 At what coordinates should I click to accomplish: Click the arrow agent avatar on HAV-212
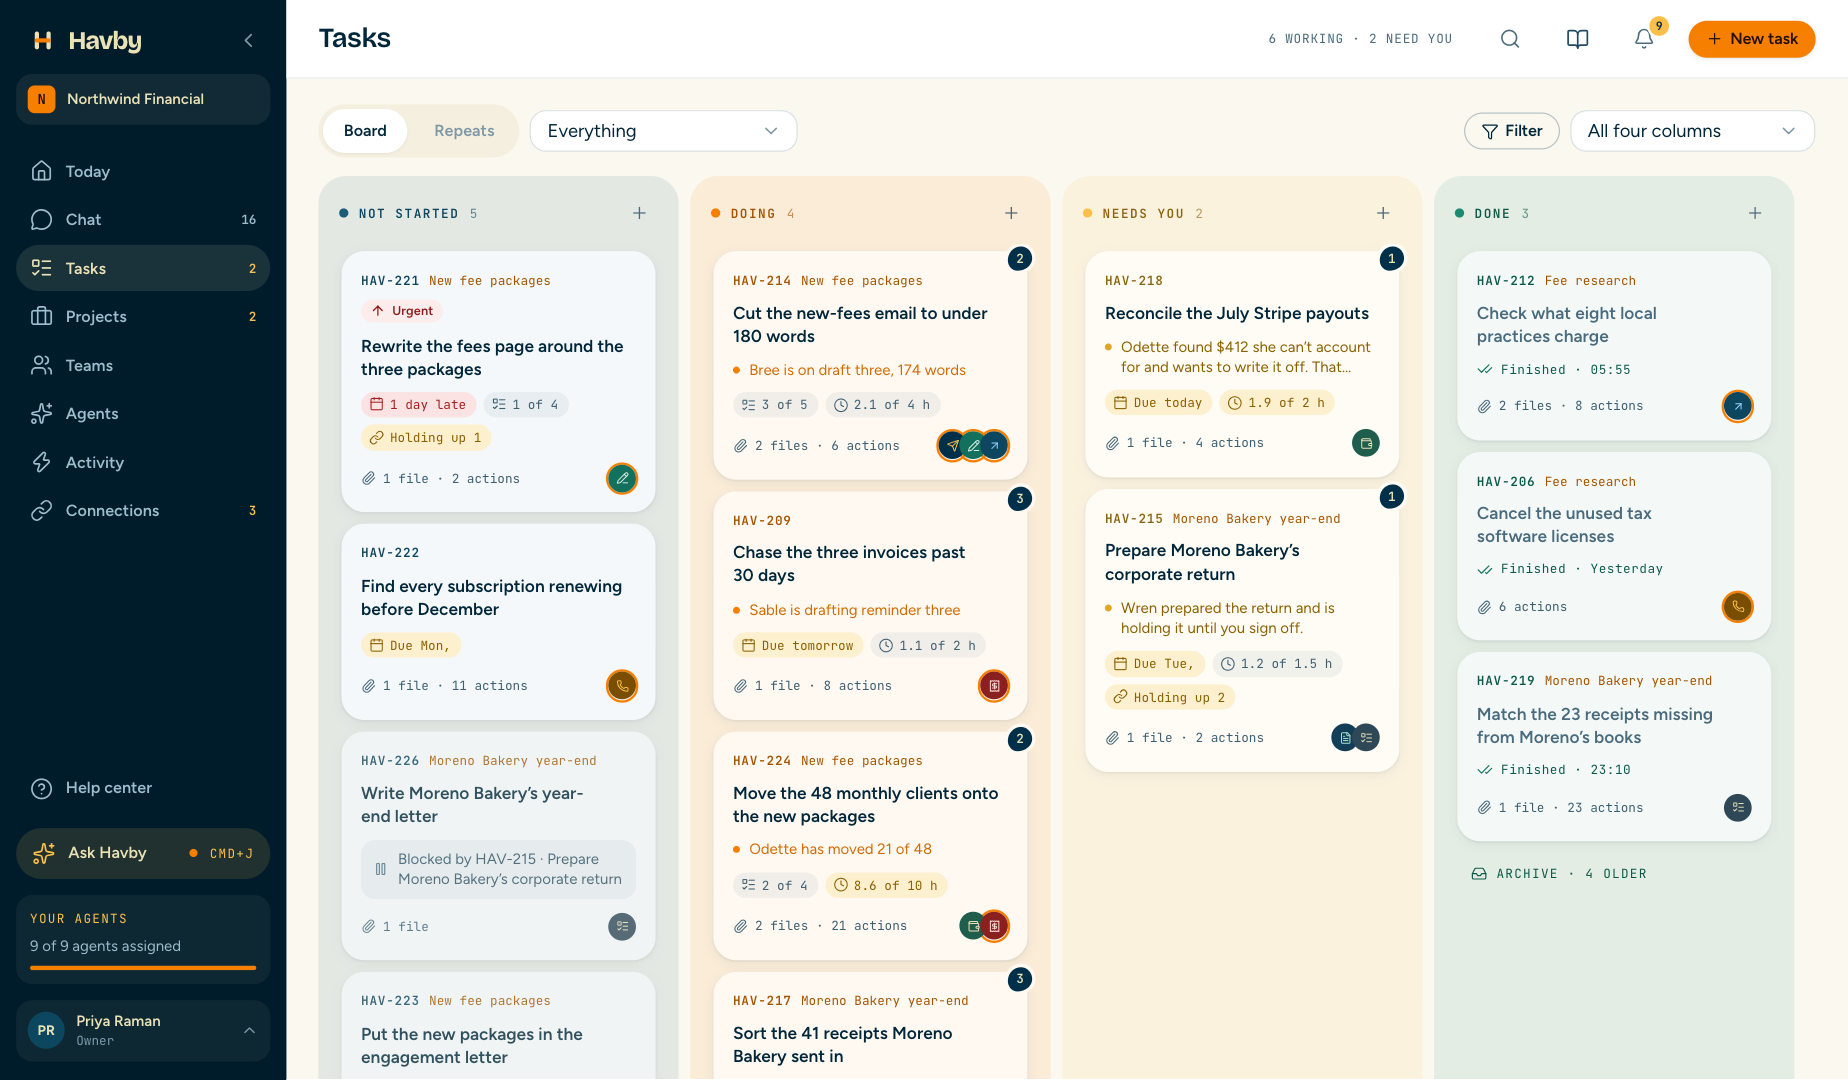[x=1738, y=406]
